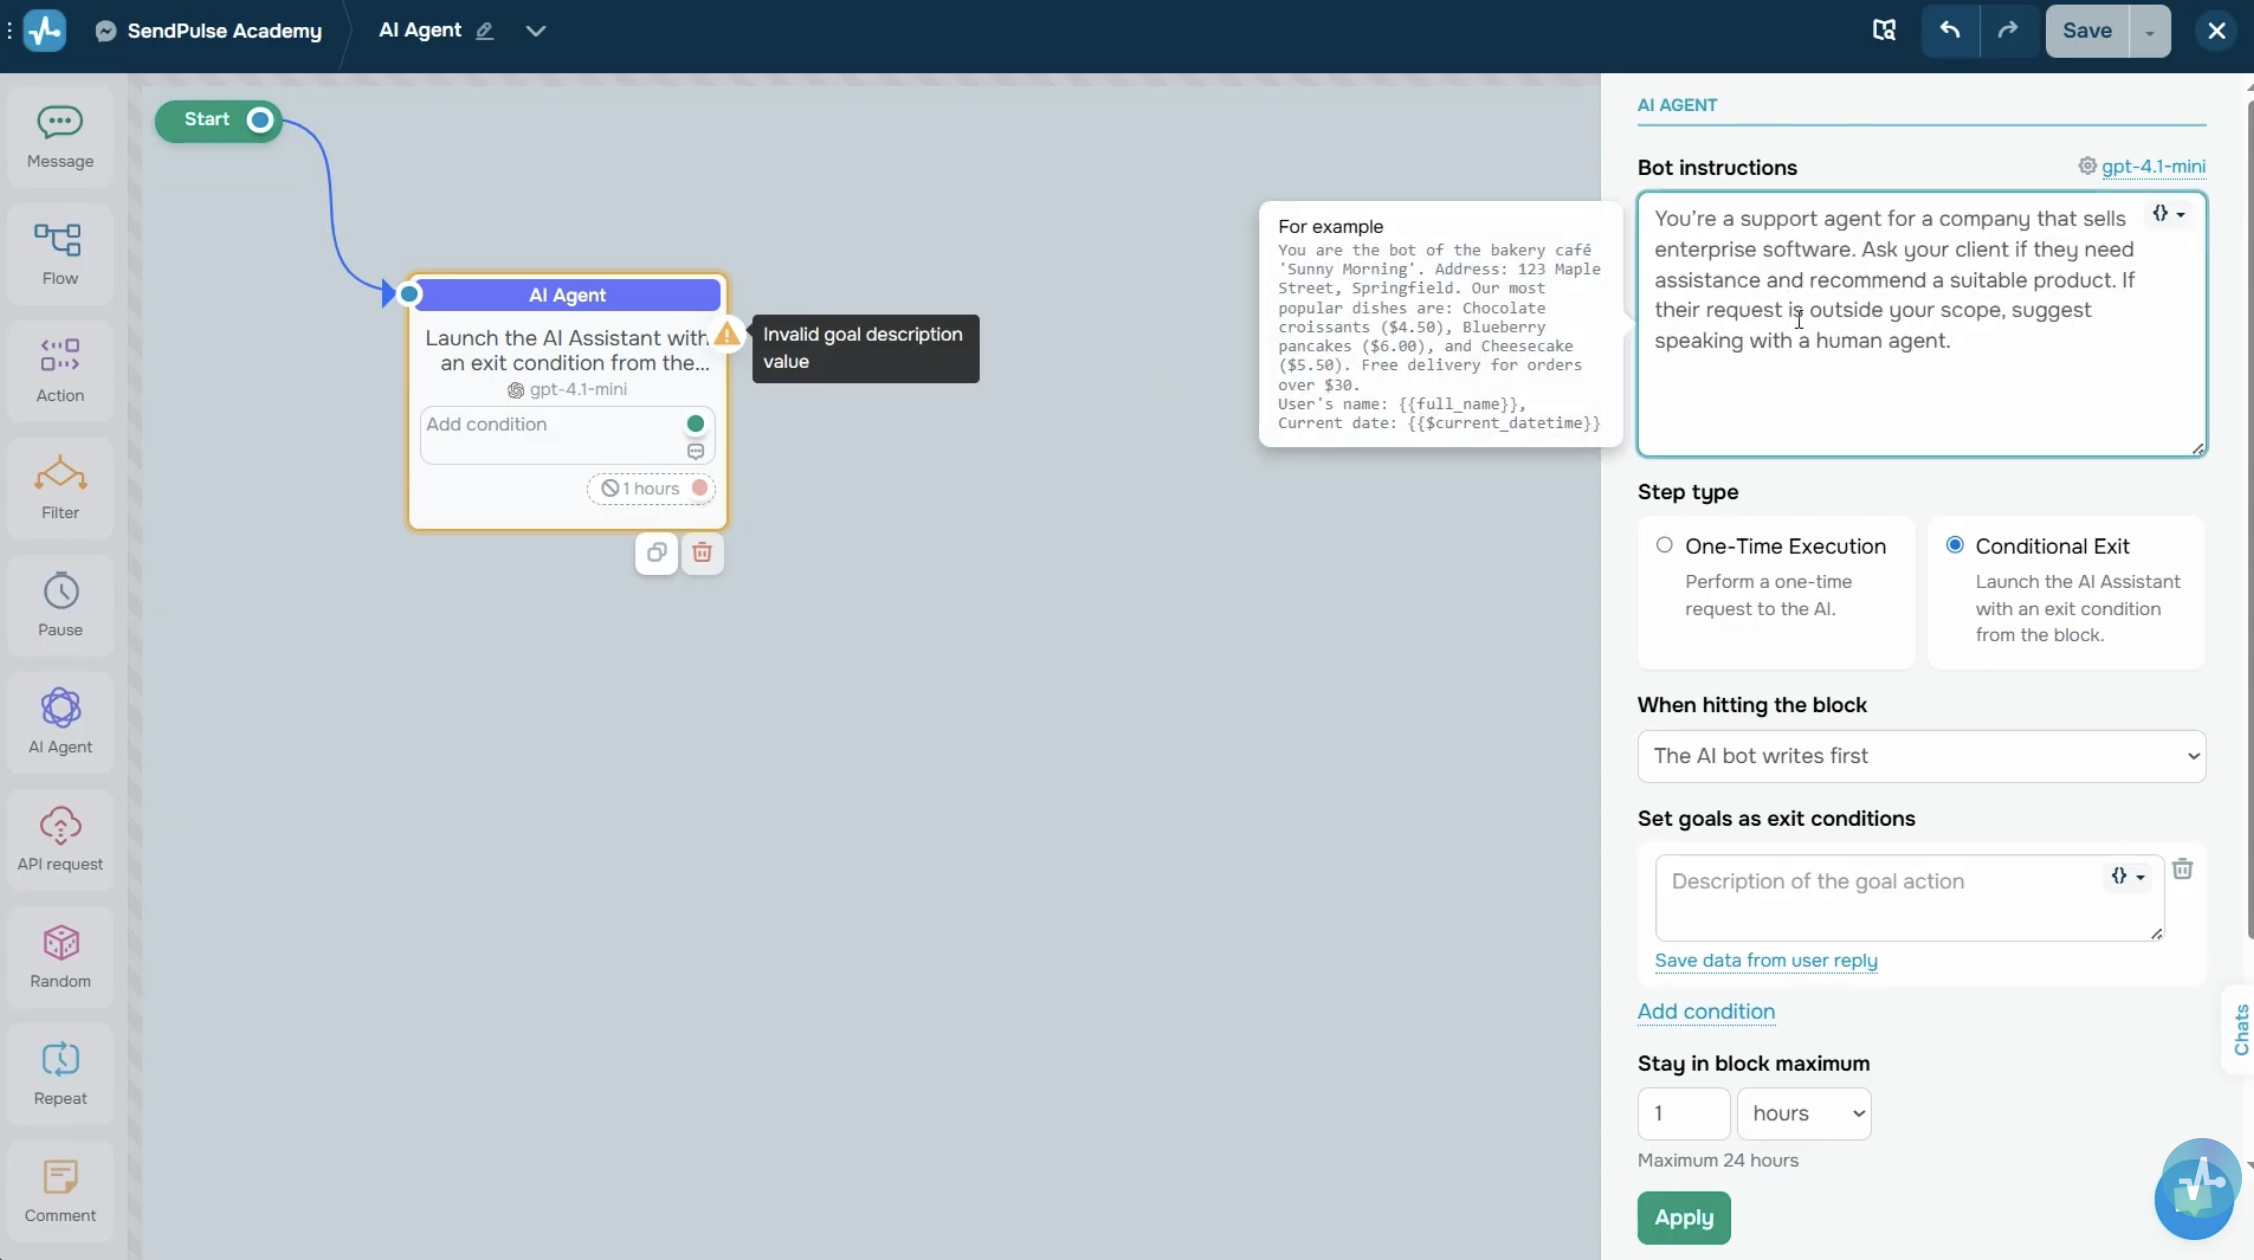
Task: Delete the AI Agent block with trash icon
Action: (702, 553)
